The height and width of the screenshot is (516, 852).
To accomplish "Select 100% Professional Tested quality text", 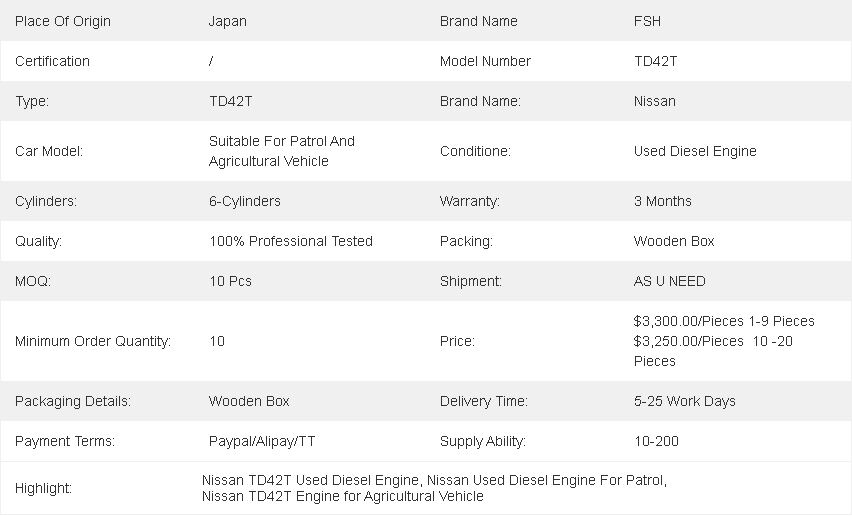I will [x=291, y=241].
